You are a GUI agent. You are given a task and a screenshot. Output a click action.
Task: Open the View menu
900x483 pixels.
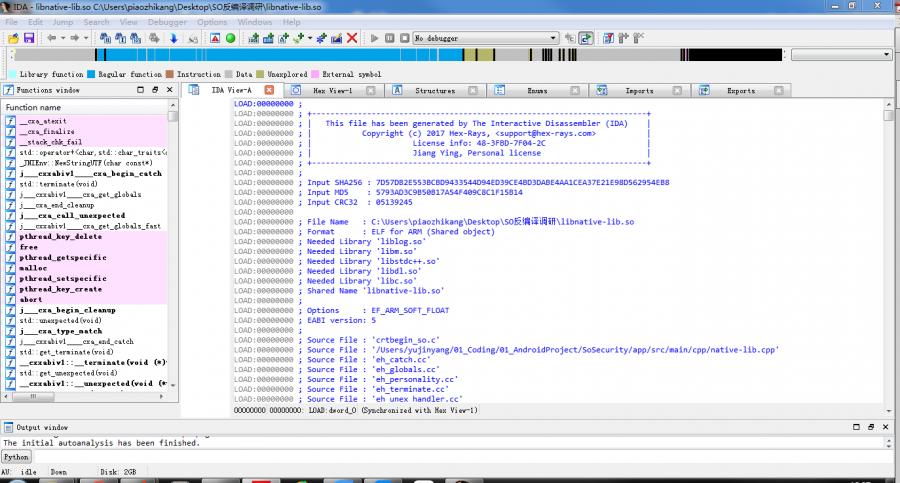(128, 22)
